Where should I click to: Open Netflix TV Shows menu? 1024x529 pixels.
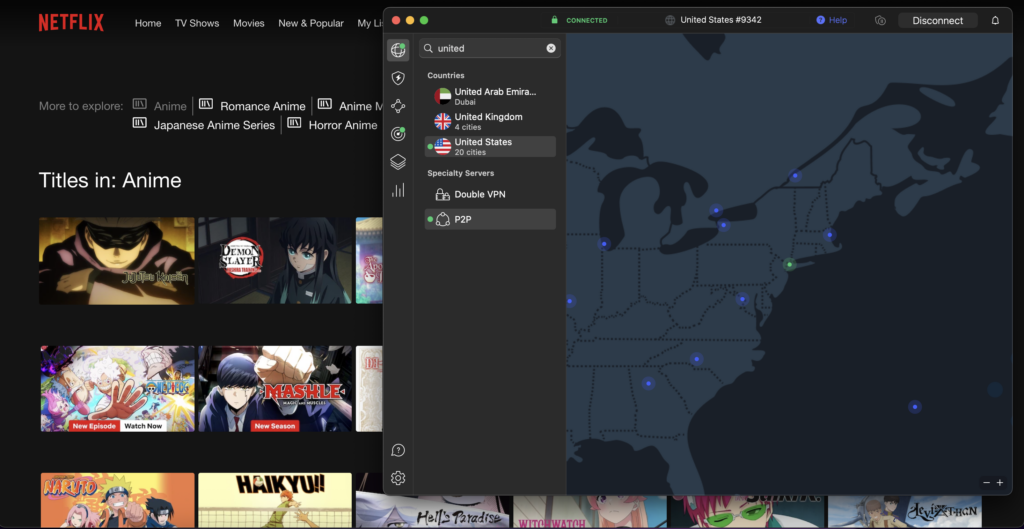tap(197, 23)
